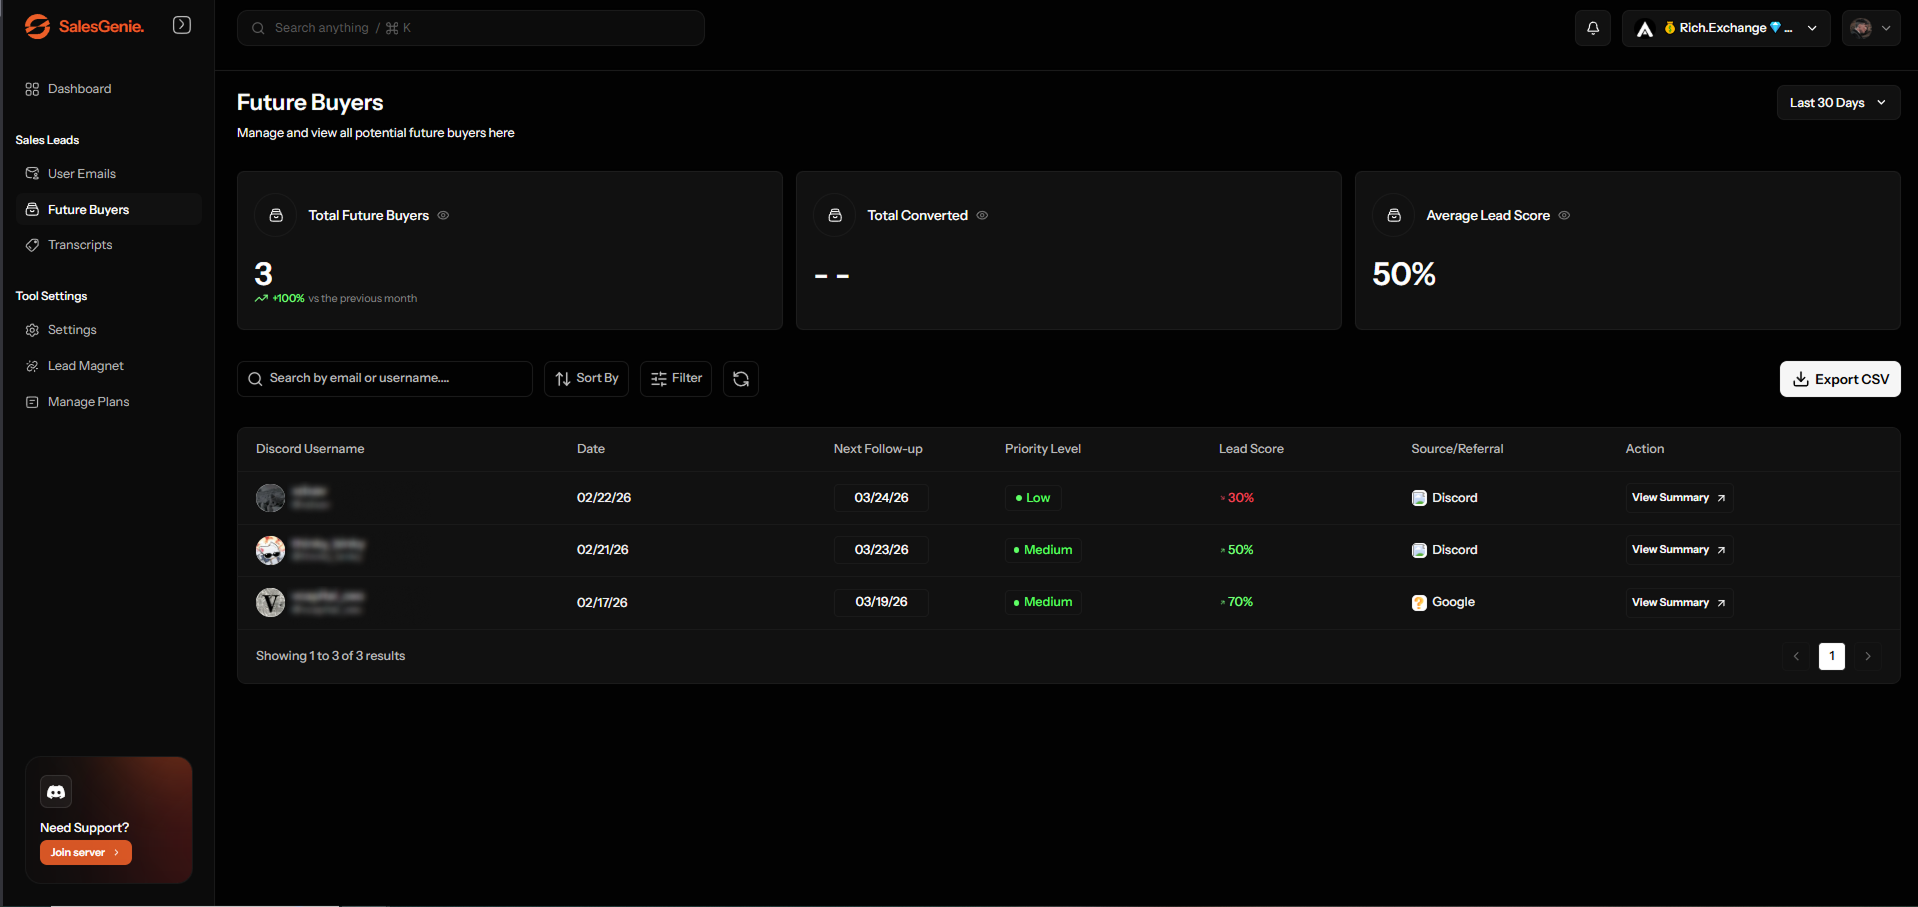Viewport: 1918px width, 907px height.
Task: Open Settings via the gear icon
Action: [32, 329]
